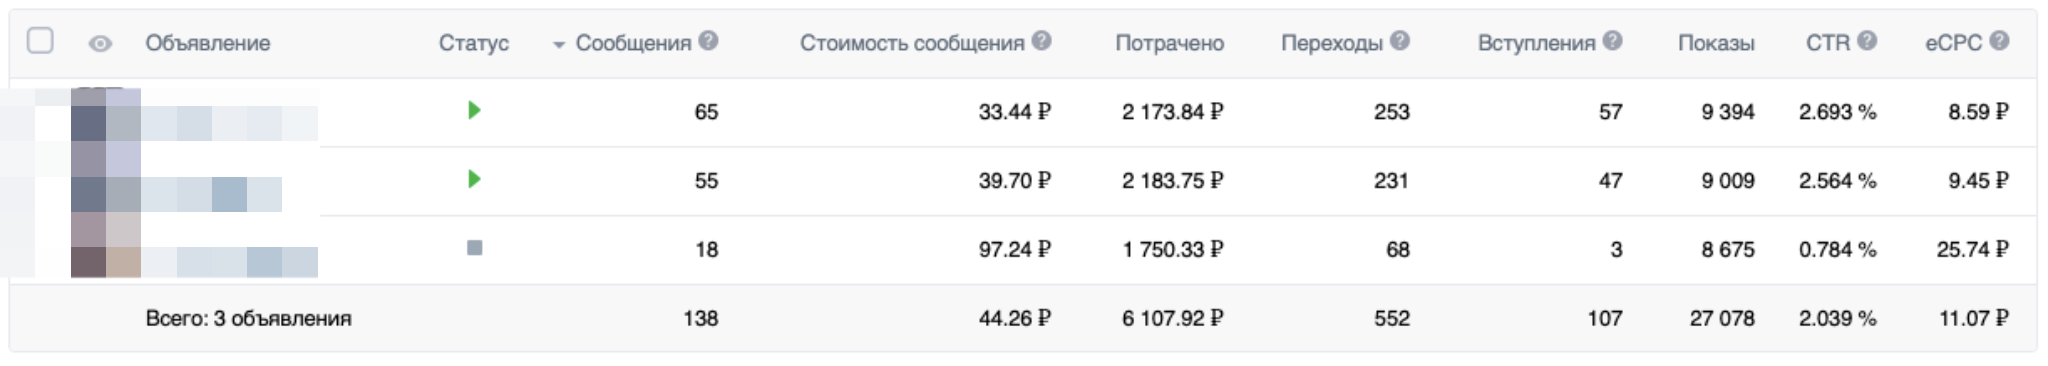Sort table by Потрачено column
The image size is (2048, 366).
click(x=1169, y=43)
